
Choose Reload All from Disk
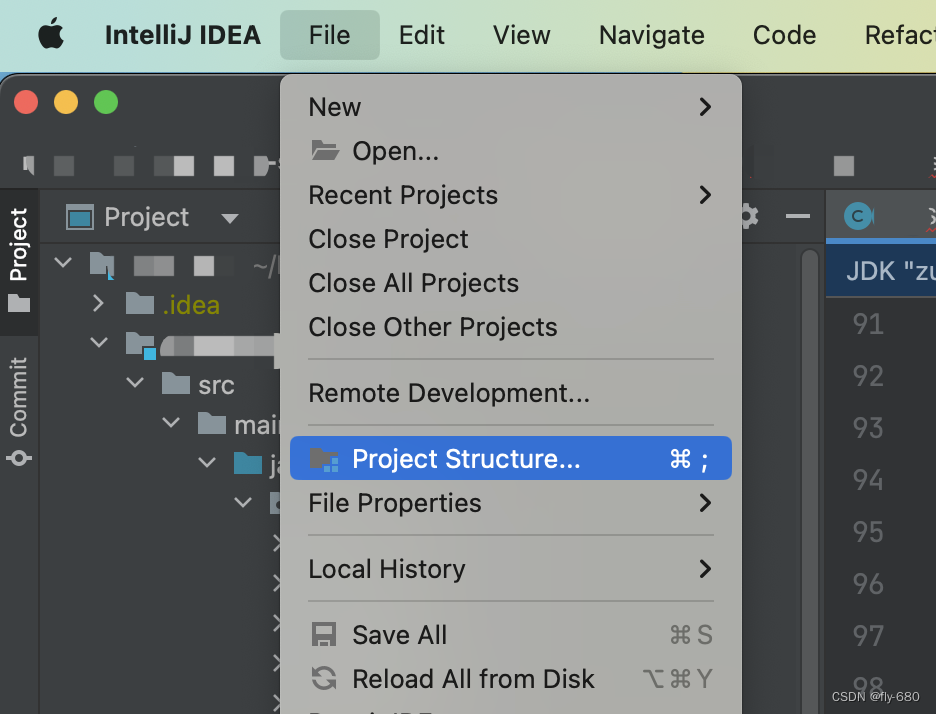point(510,679)
